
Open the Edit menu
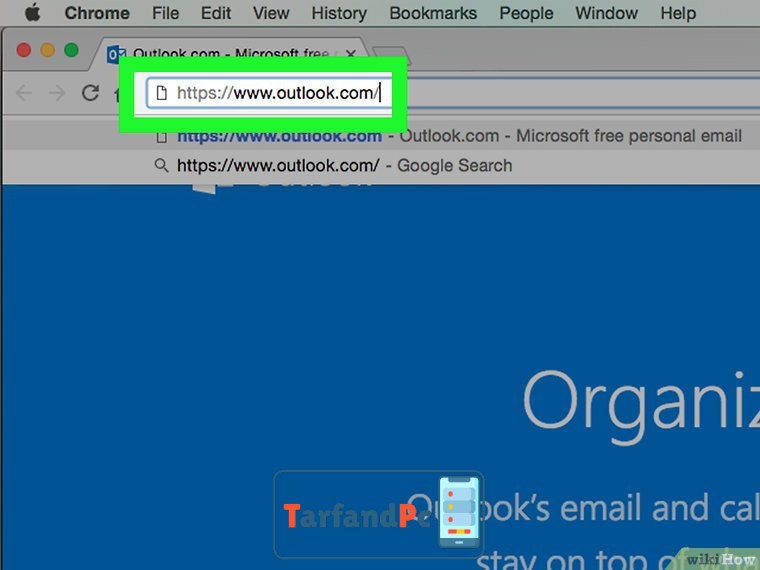[x=216, y=13]
